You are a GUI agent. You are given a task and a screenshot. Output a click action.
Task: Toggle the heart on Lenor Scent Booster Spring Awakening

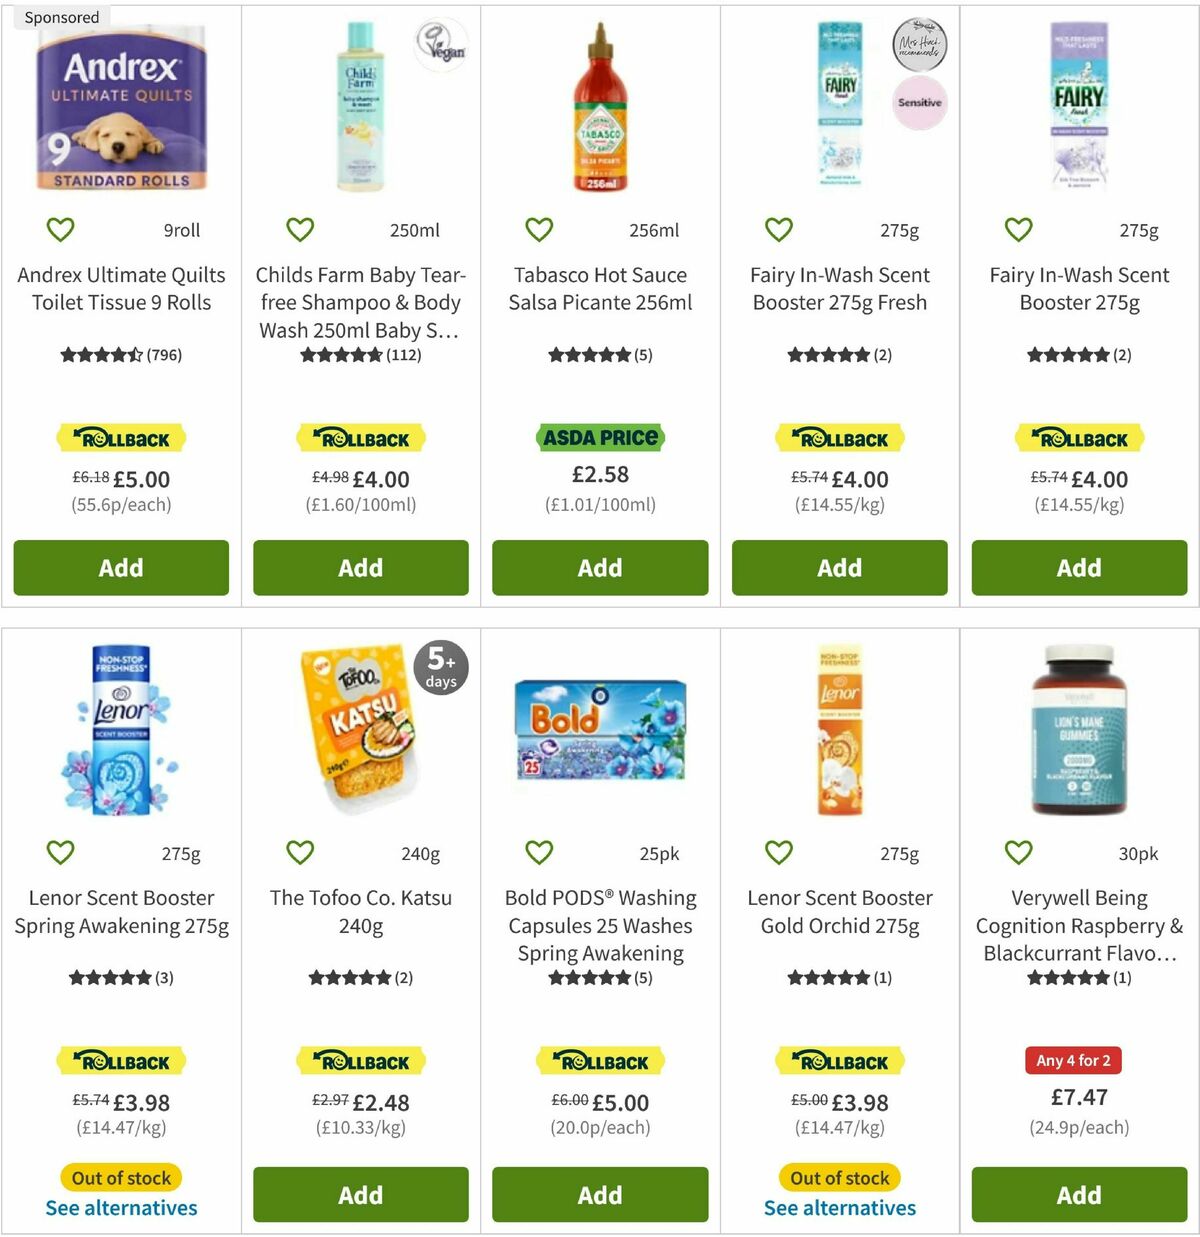pyautogui.click(x=60, y=852)
